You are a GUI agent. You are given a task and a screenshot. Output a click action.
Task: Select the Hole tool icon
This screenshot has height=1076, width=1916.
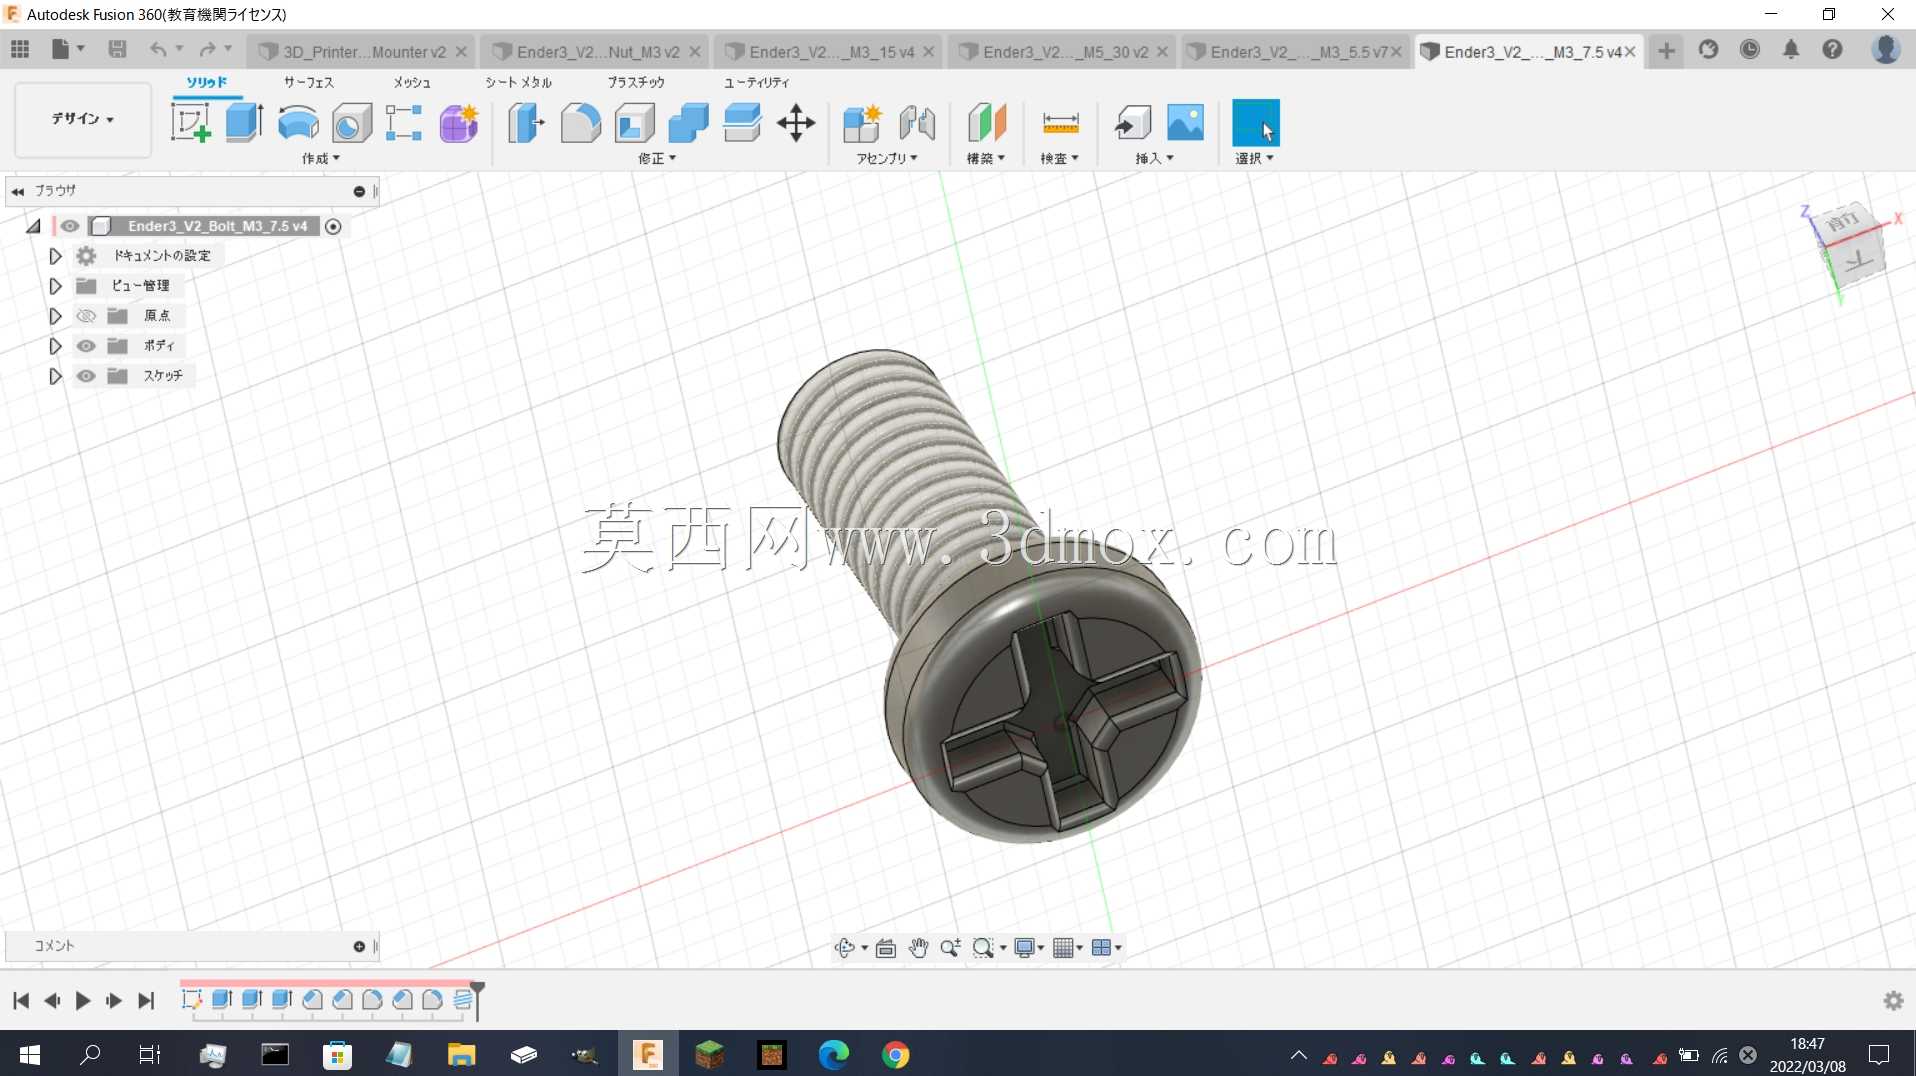(x=351, y=123)
